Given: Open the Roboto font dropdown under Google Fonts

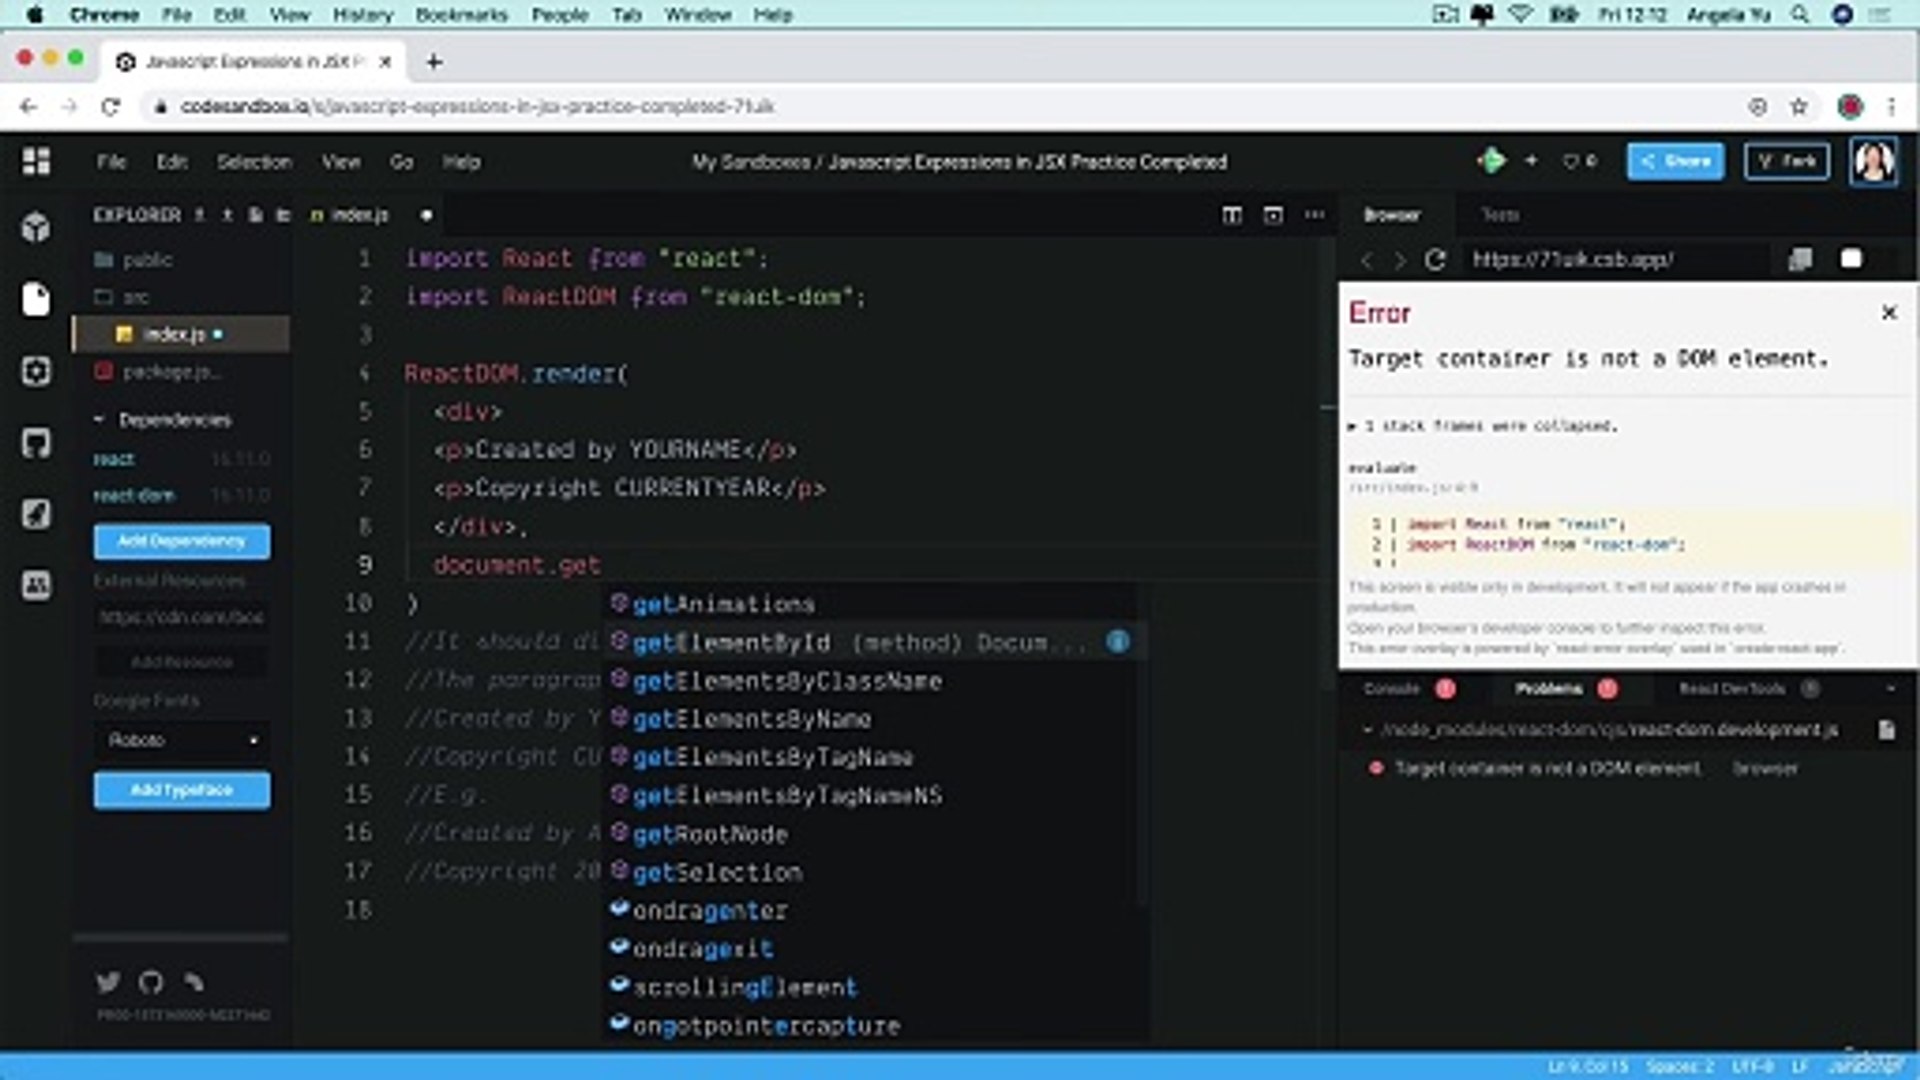Looking at the screenshot, I should coord(180,740).
